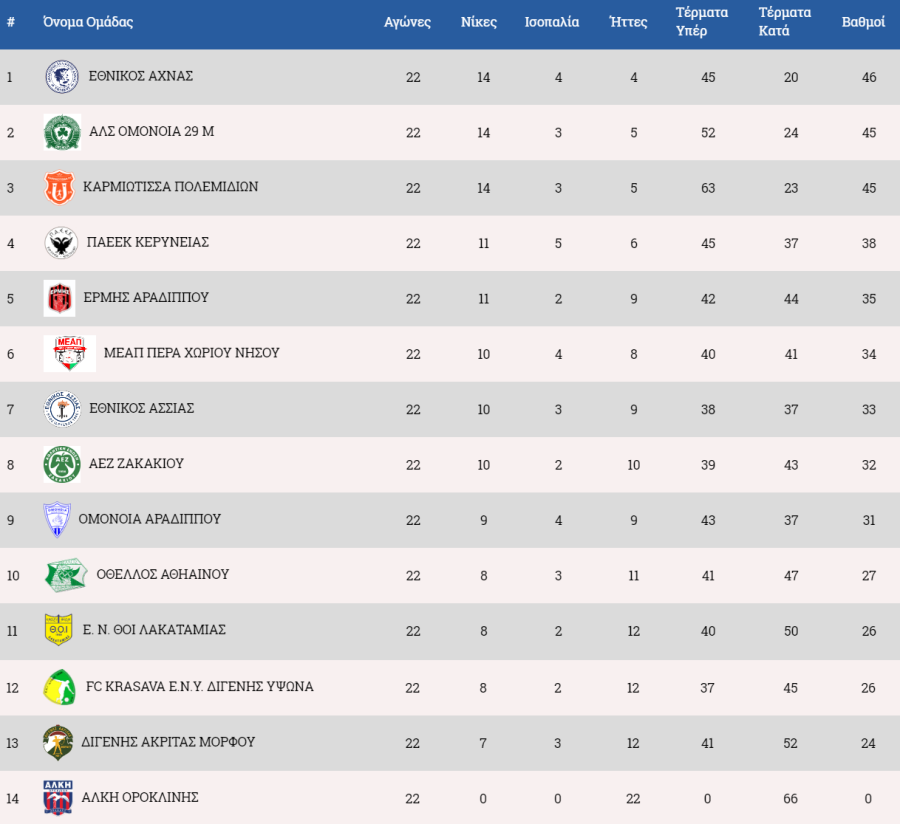Click ΟΜΟΝΟΙΑ ΑΡΑΔΙΠΠΟΥ points value 31
Screen dimensions: 900x824
point(869,520)
